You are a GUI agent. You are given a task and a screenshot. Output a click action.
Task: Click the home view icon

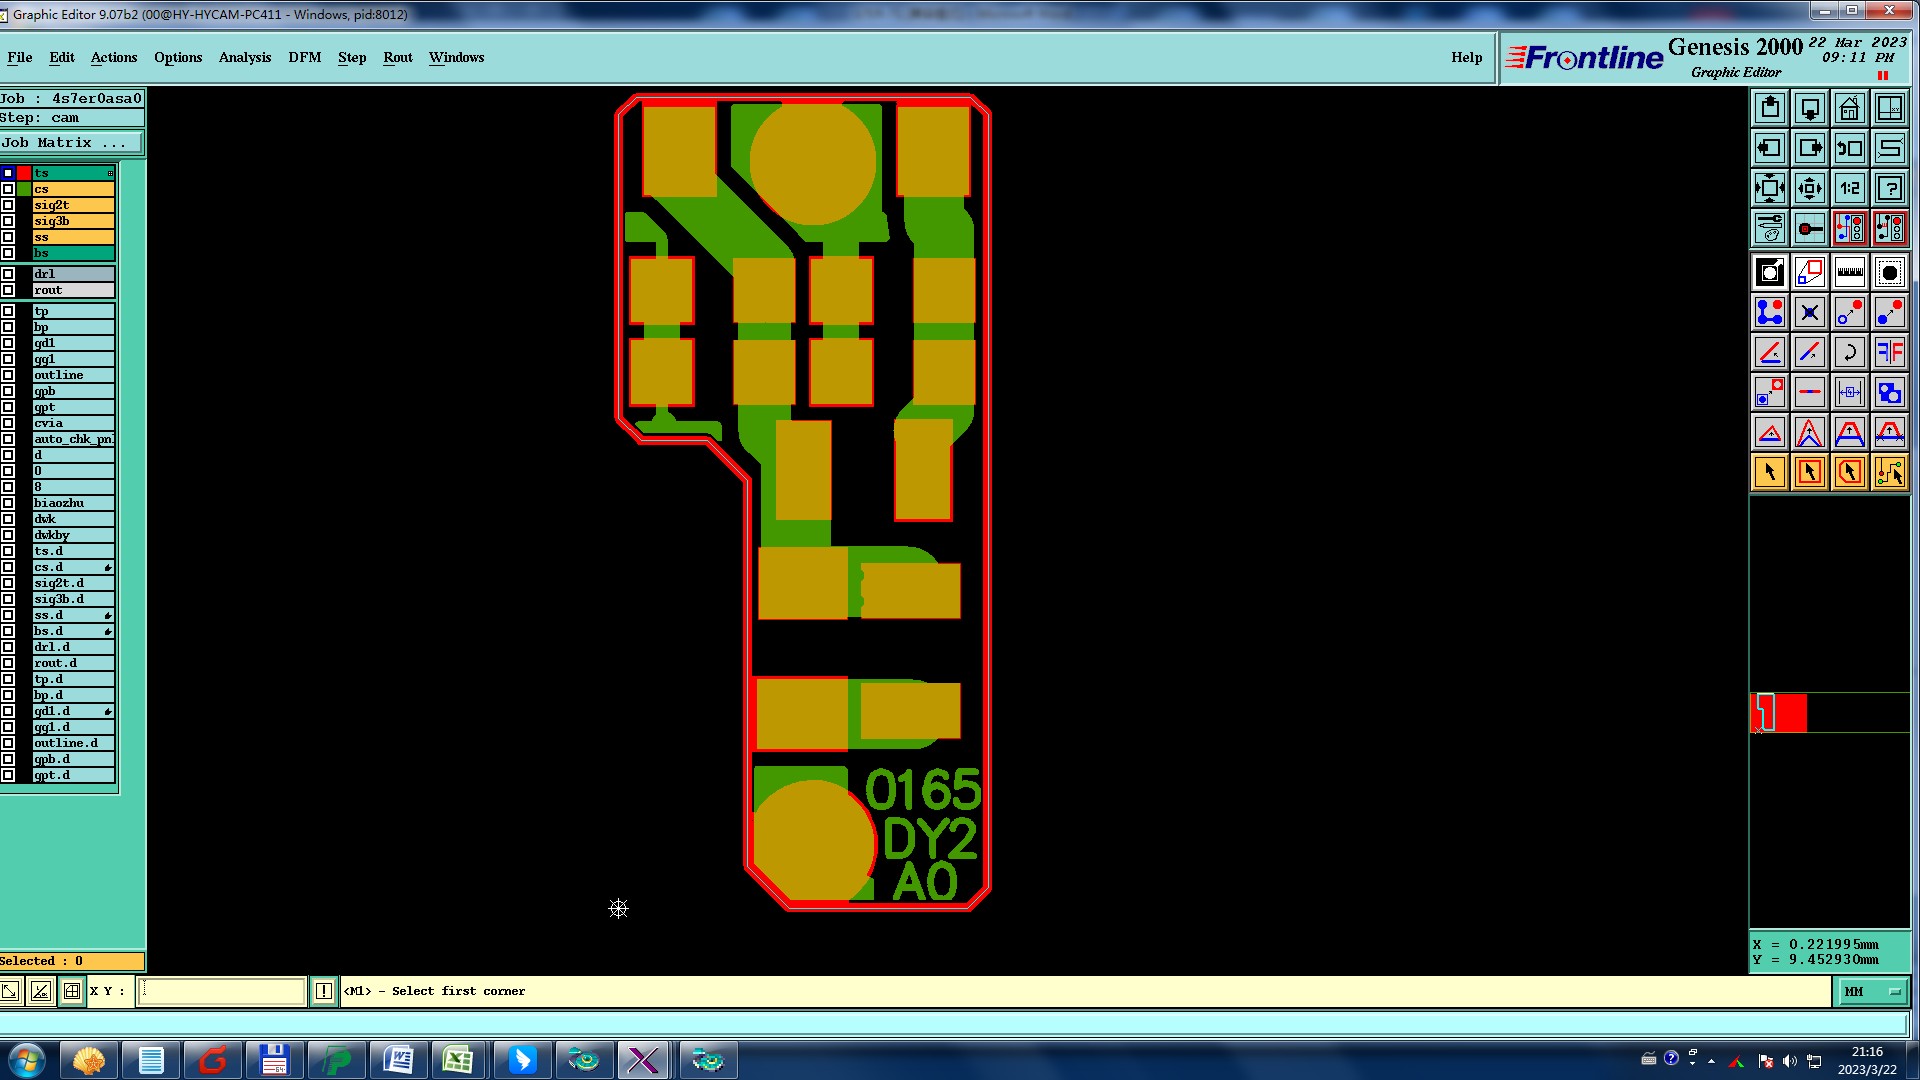tap(1849, 108)
